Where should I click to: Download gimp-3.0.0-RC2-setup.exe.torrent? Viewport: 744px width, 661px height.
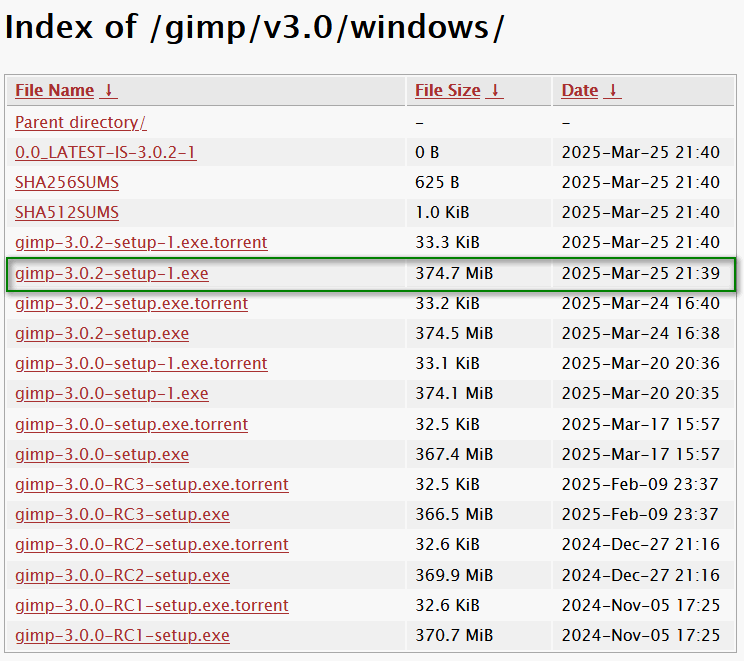tap(152, 545)
